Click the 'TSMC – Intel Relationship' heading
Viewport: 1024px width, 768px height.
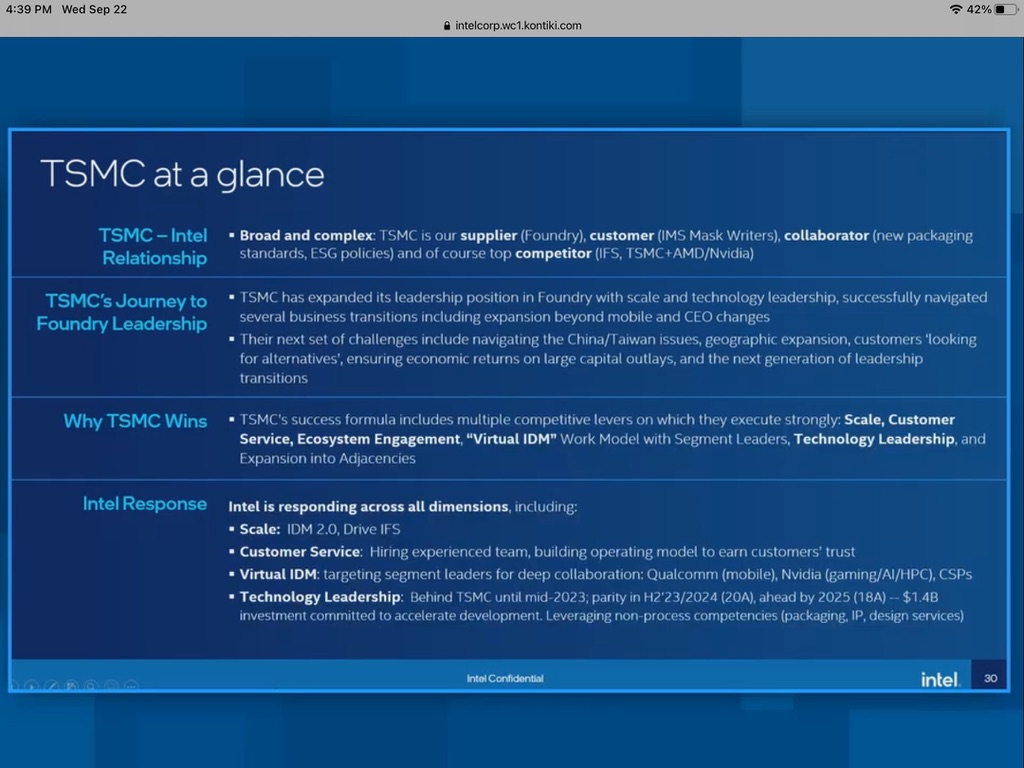152,246
